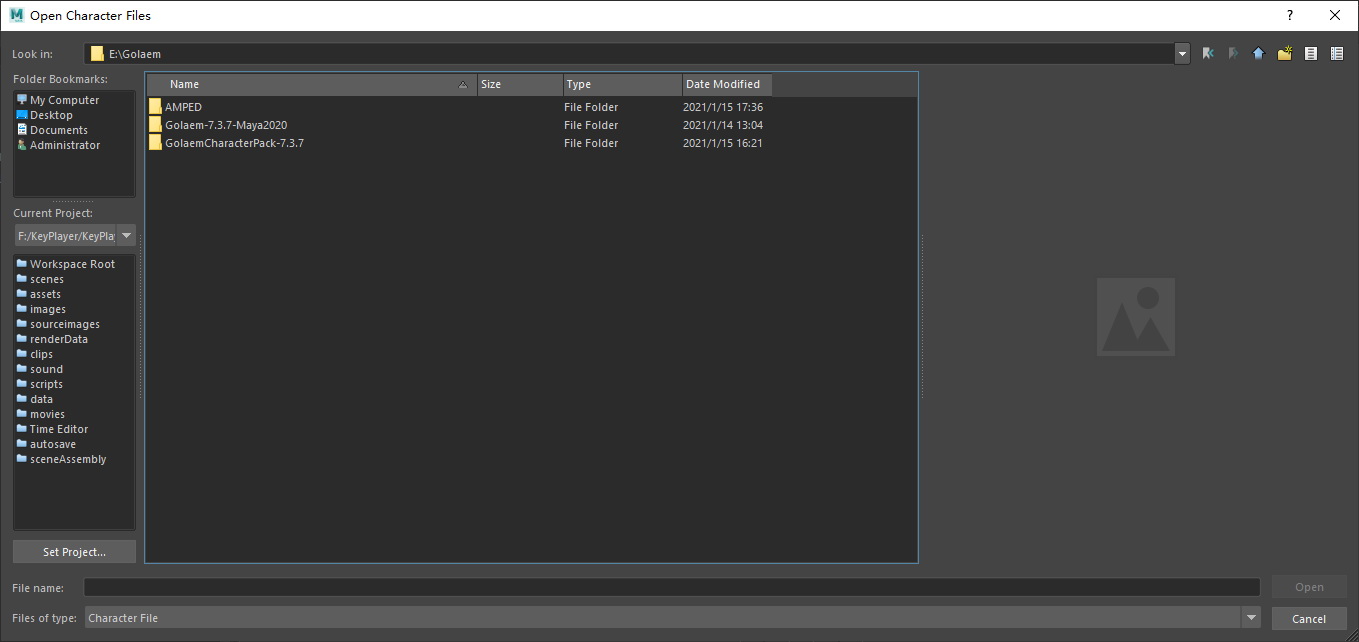1359x642 pixels.
Task: Select the movies project folder
Action: [47, 414]
